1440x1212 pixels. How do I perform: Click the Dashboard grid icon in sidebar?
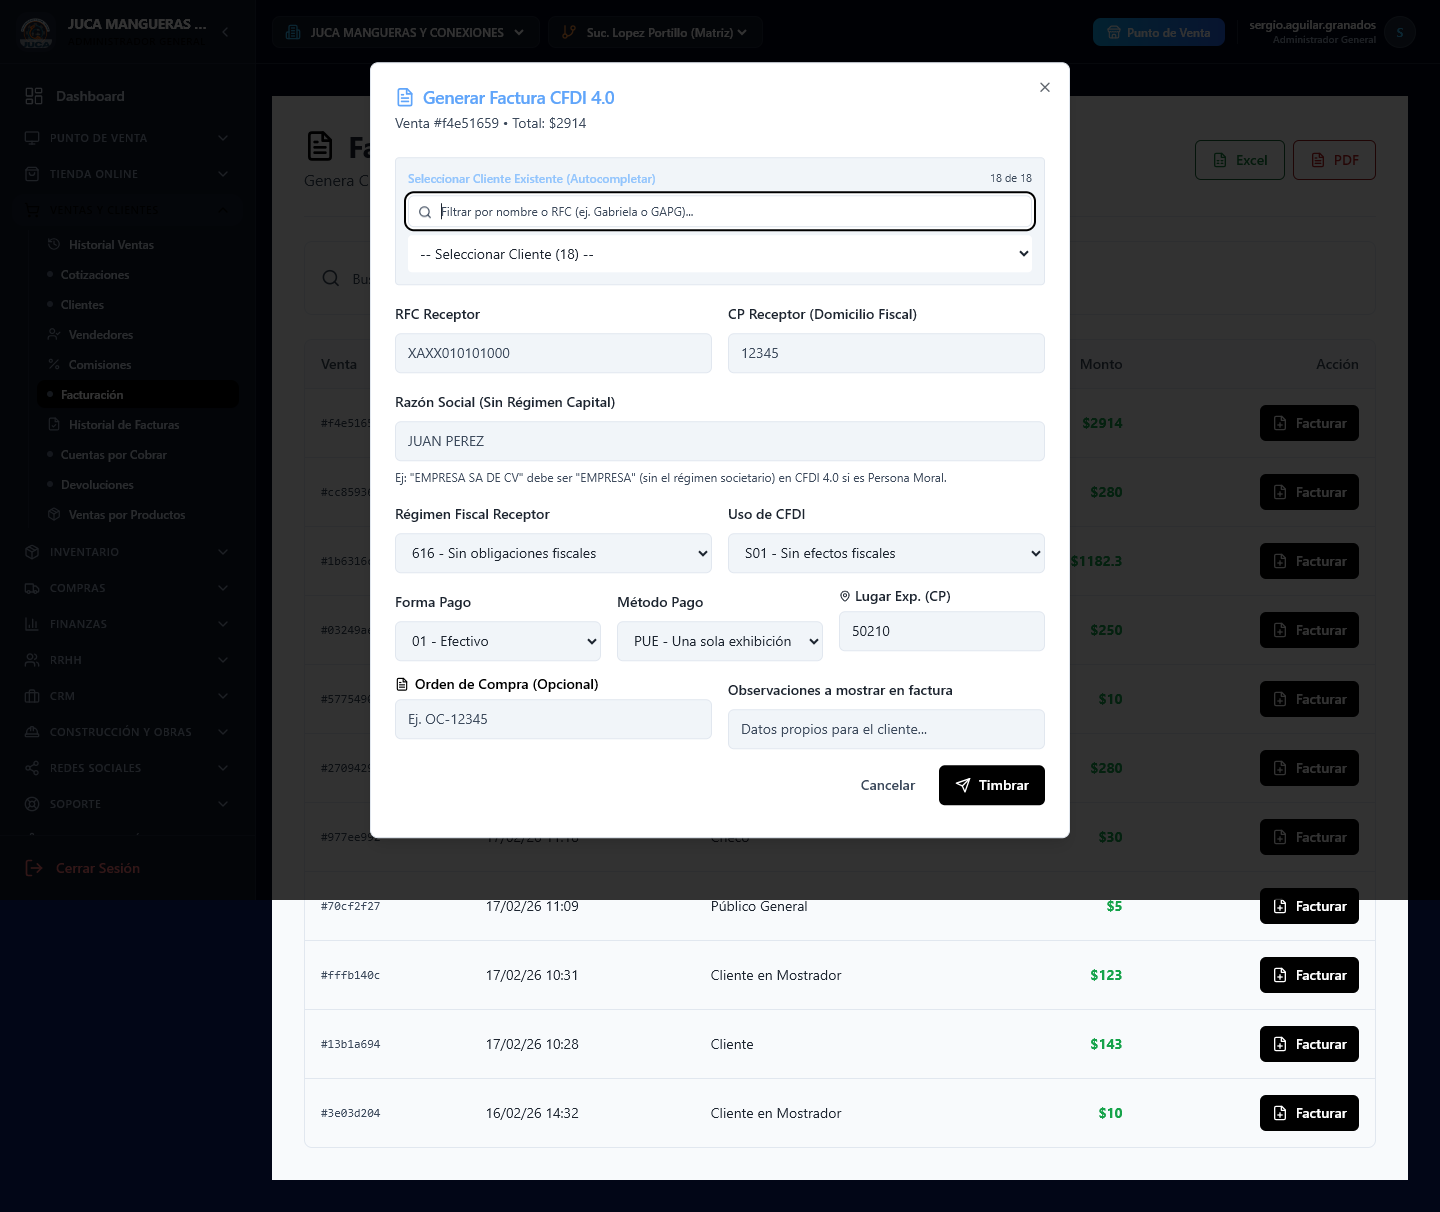(34, 96)
